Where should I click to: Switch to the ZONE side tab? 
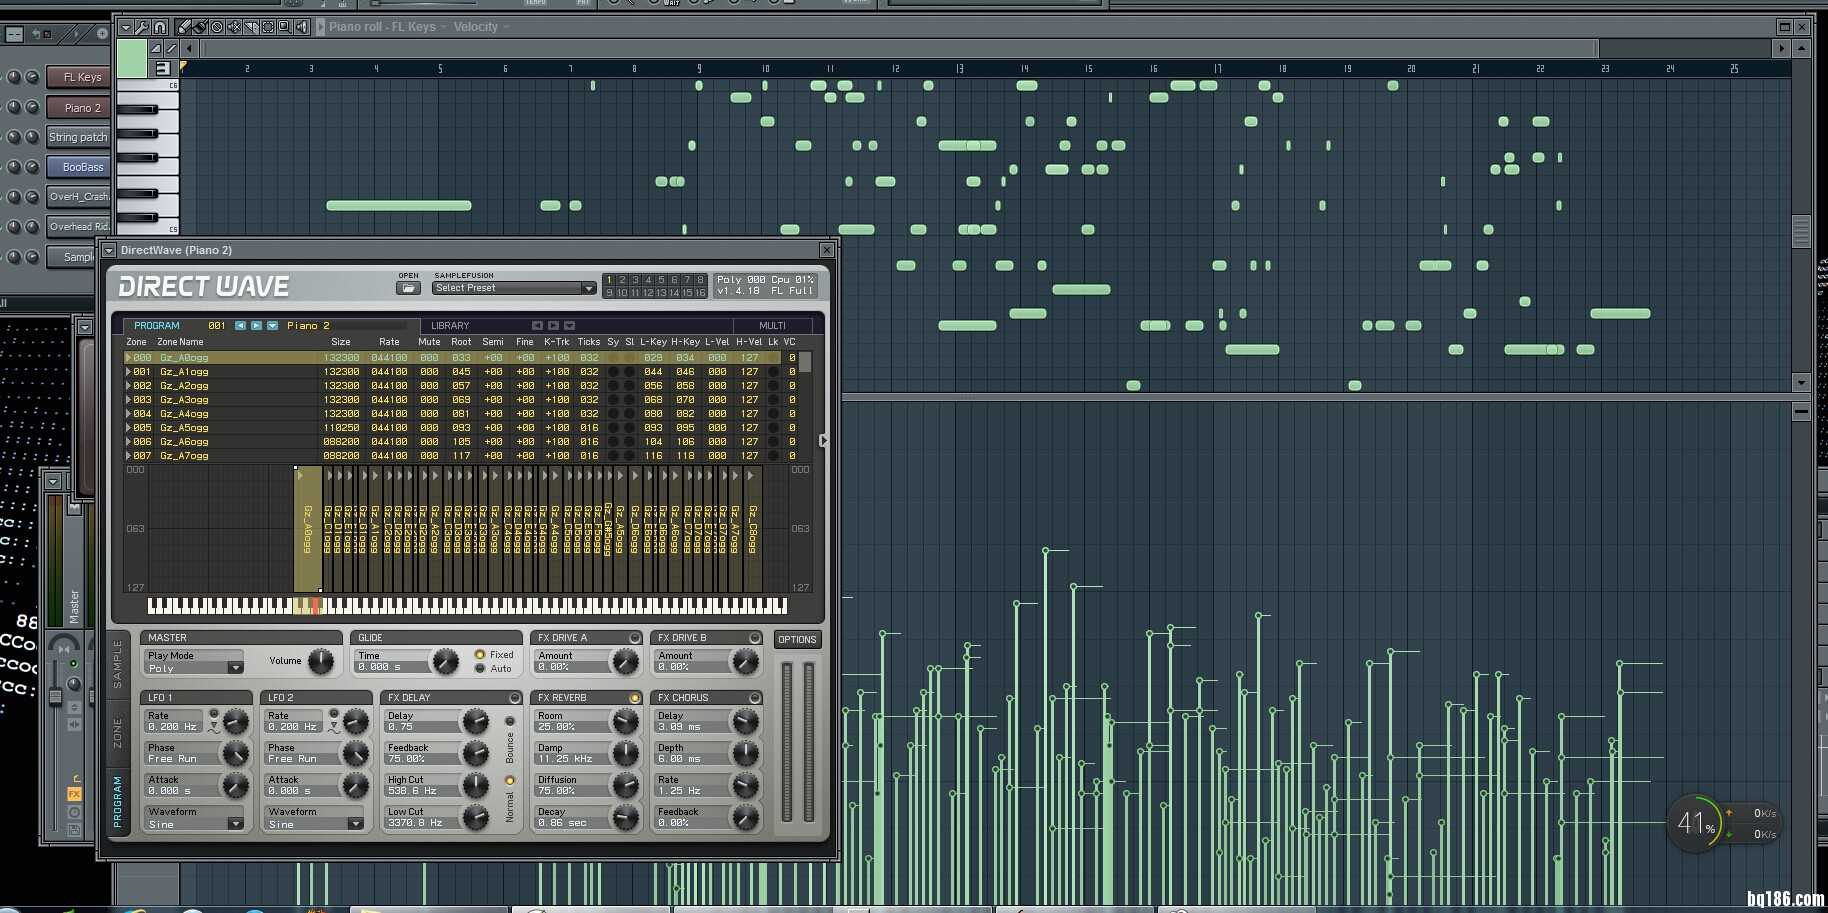[117, 732]
